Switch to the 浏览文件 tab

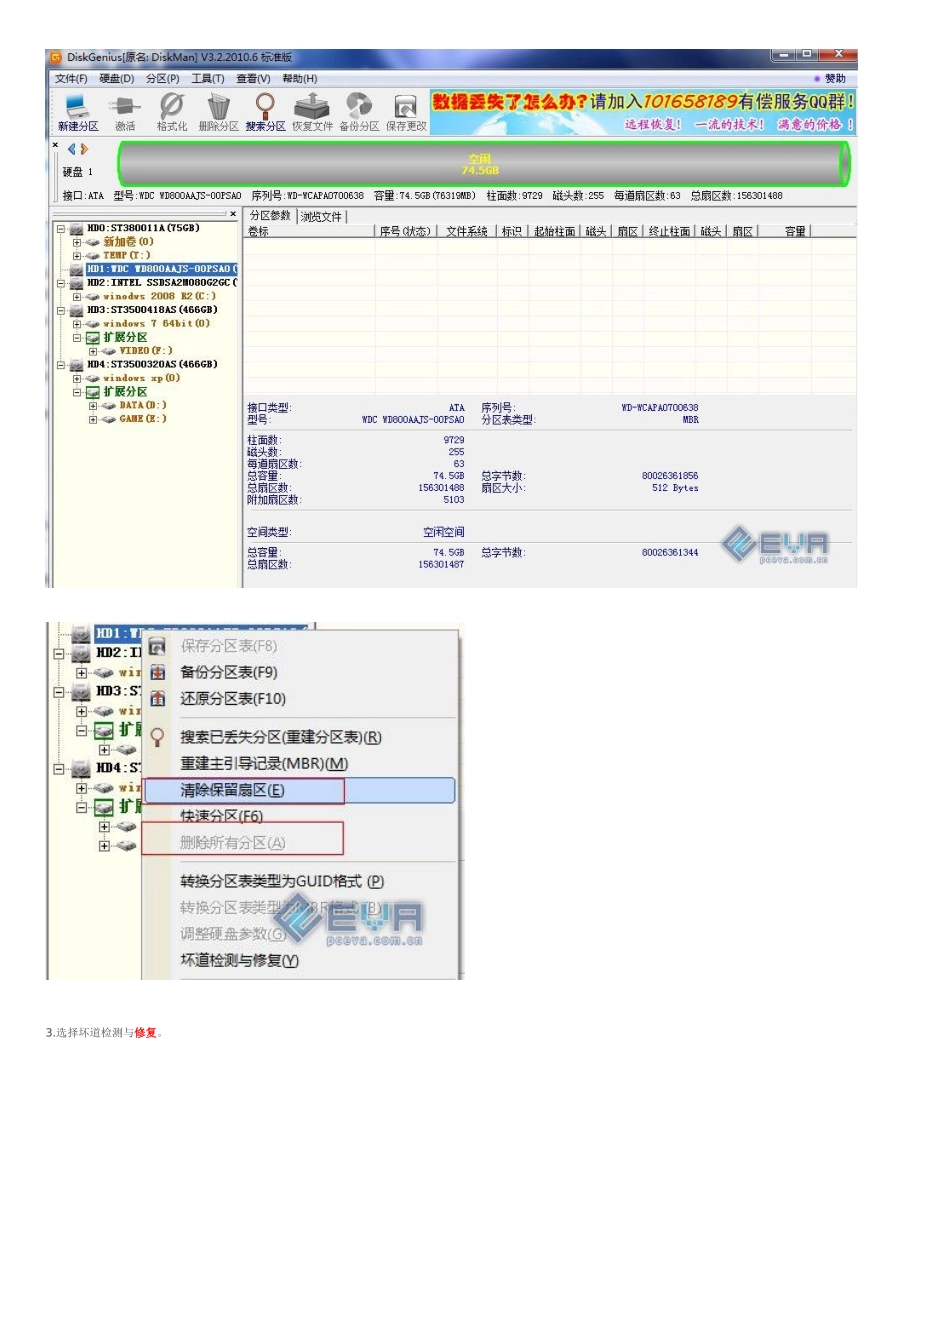click(x=321, y=217)
